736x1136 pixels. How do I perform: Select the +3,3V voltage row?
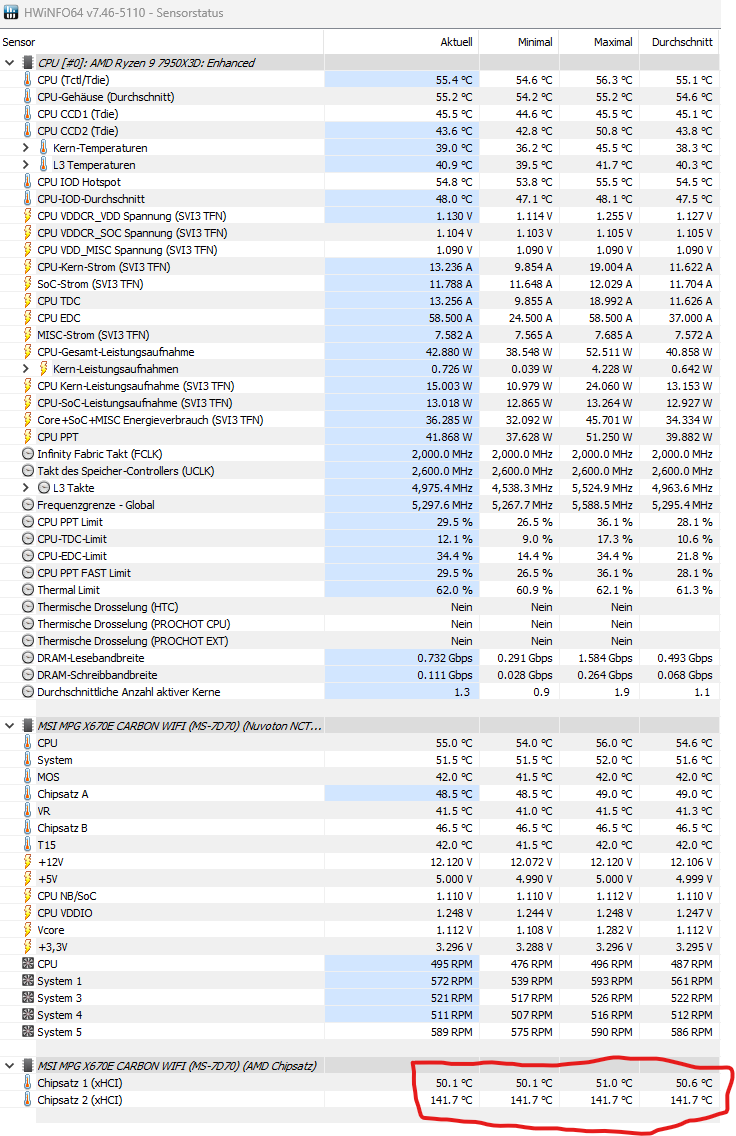coord(360,947)
